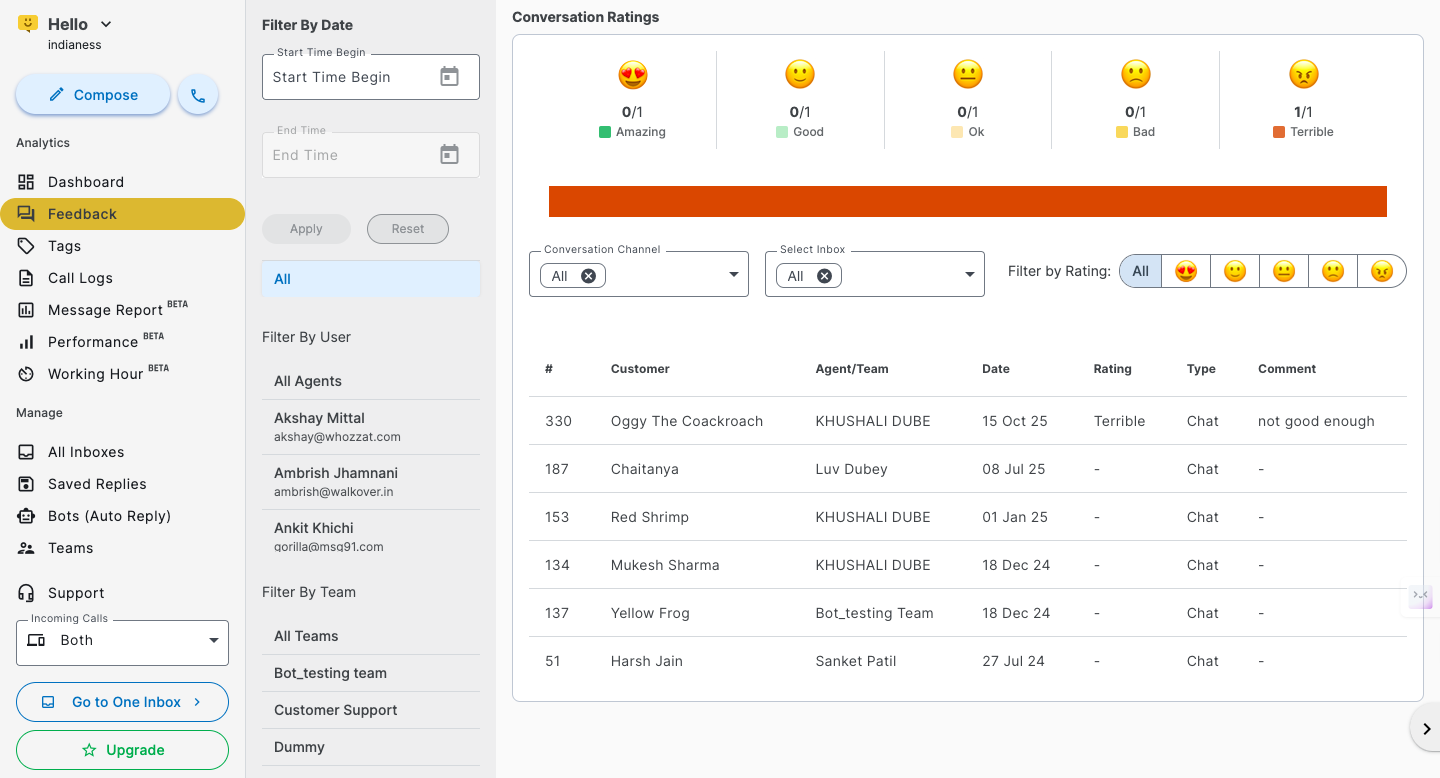Viewport: 1440px width, 778px height.
Task: Open the Oggy The Coackroach feedback row
Action: pyautogui.click(x=968, y=421)
